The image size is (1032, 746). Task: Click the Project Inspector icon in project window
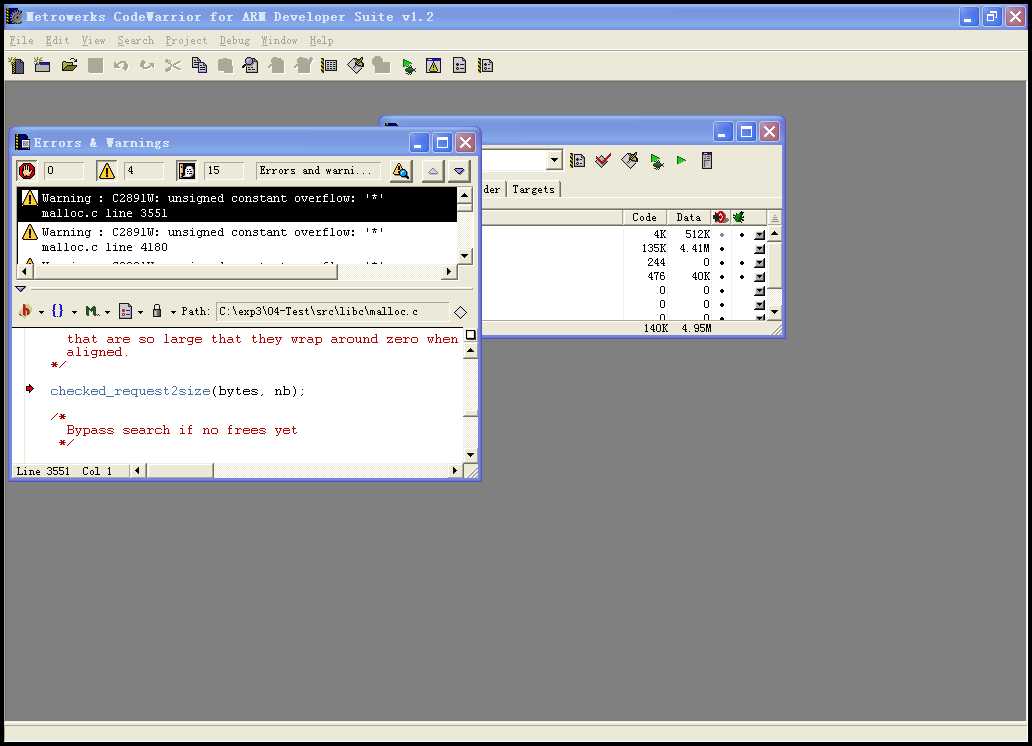tap(707, 161)
